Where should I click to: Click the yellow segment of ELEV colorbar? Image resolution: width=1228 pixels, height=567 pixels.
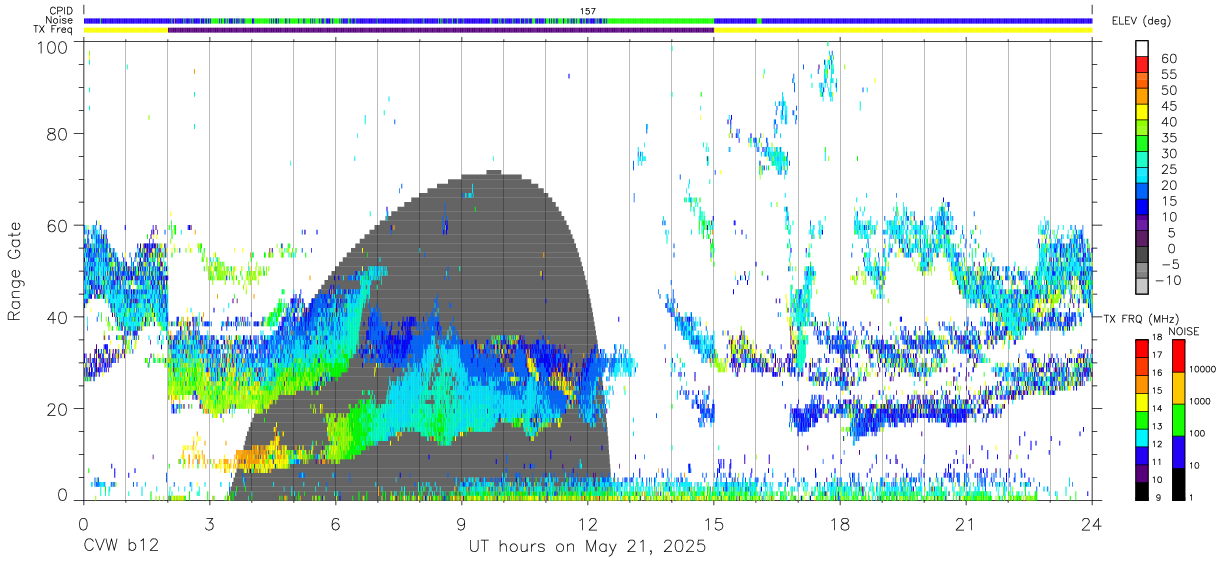pos(1142,113)
